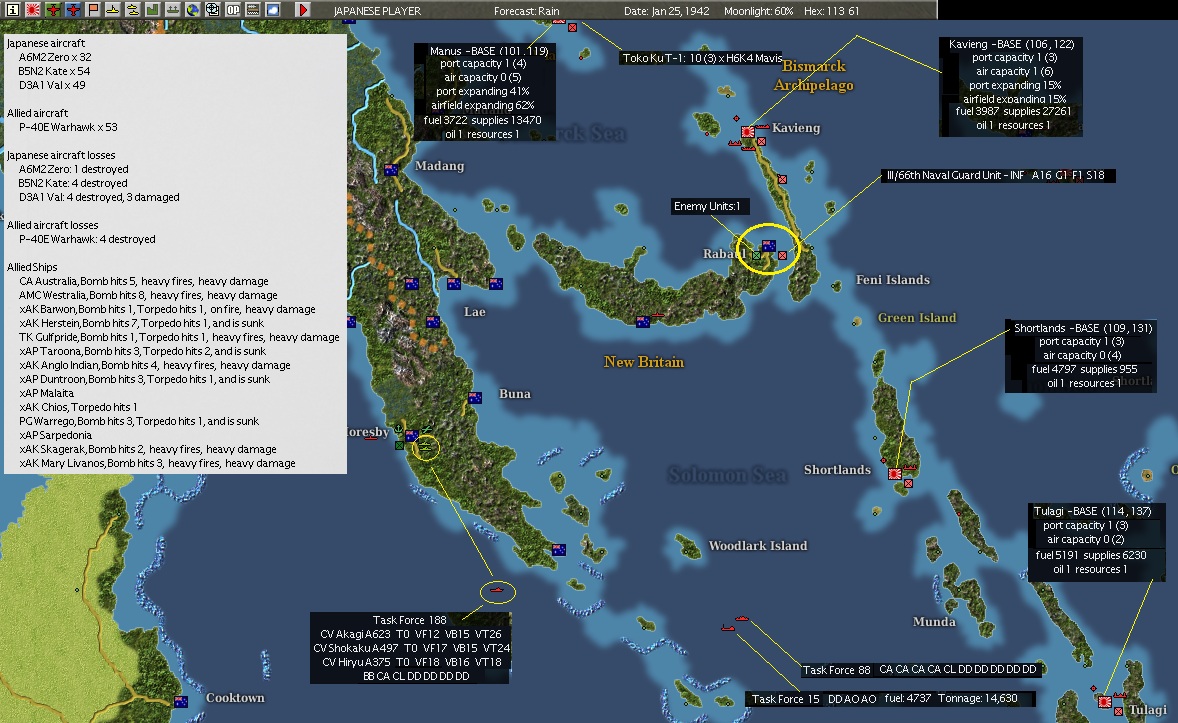Click the CA Australia damage report line
The width and height of the screenshot is (1178, 723).
click(143, 281)
